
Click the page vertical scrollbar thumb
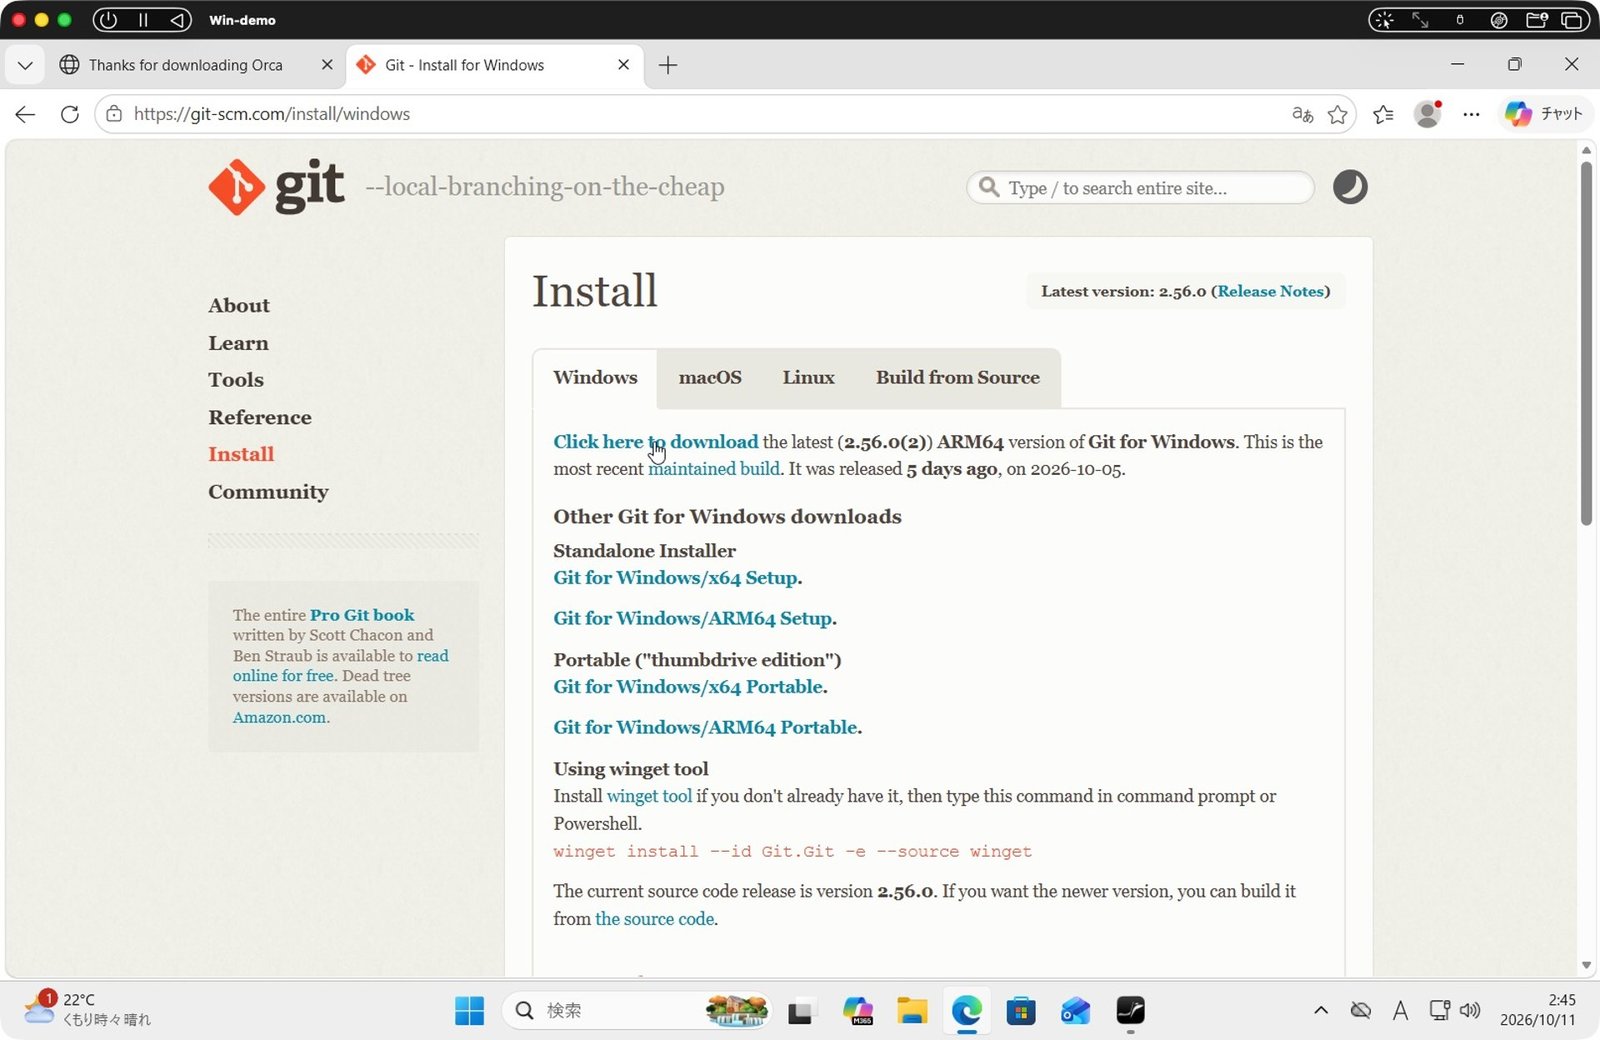1586,342
